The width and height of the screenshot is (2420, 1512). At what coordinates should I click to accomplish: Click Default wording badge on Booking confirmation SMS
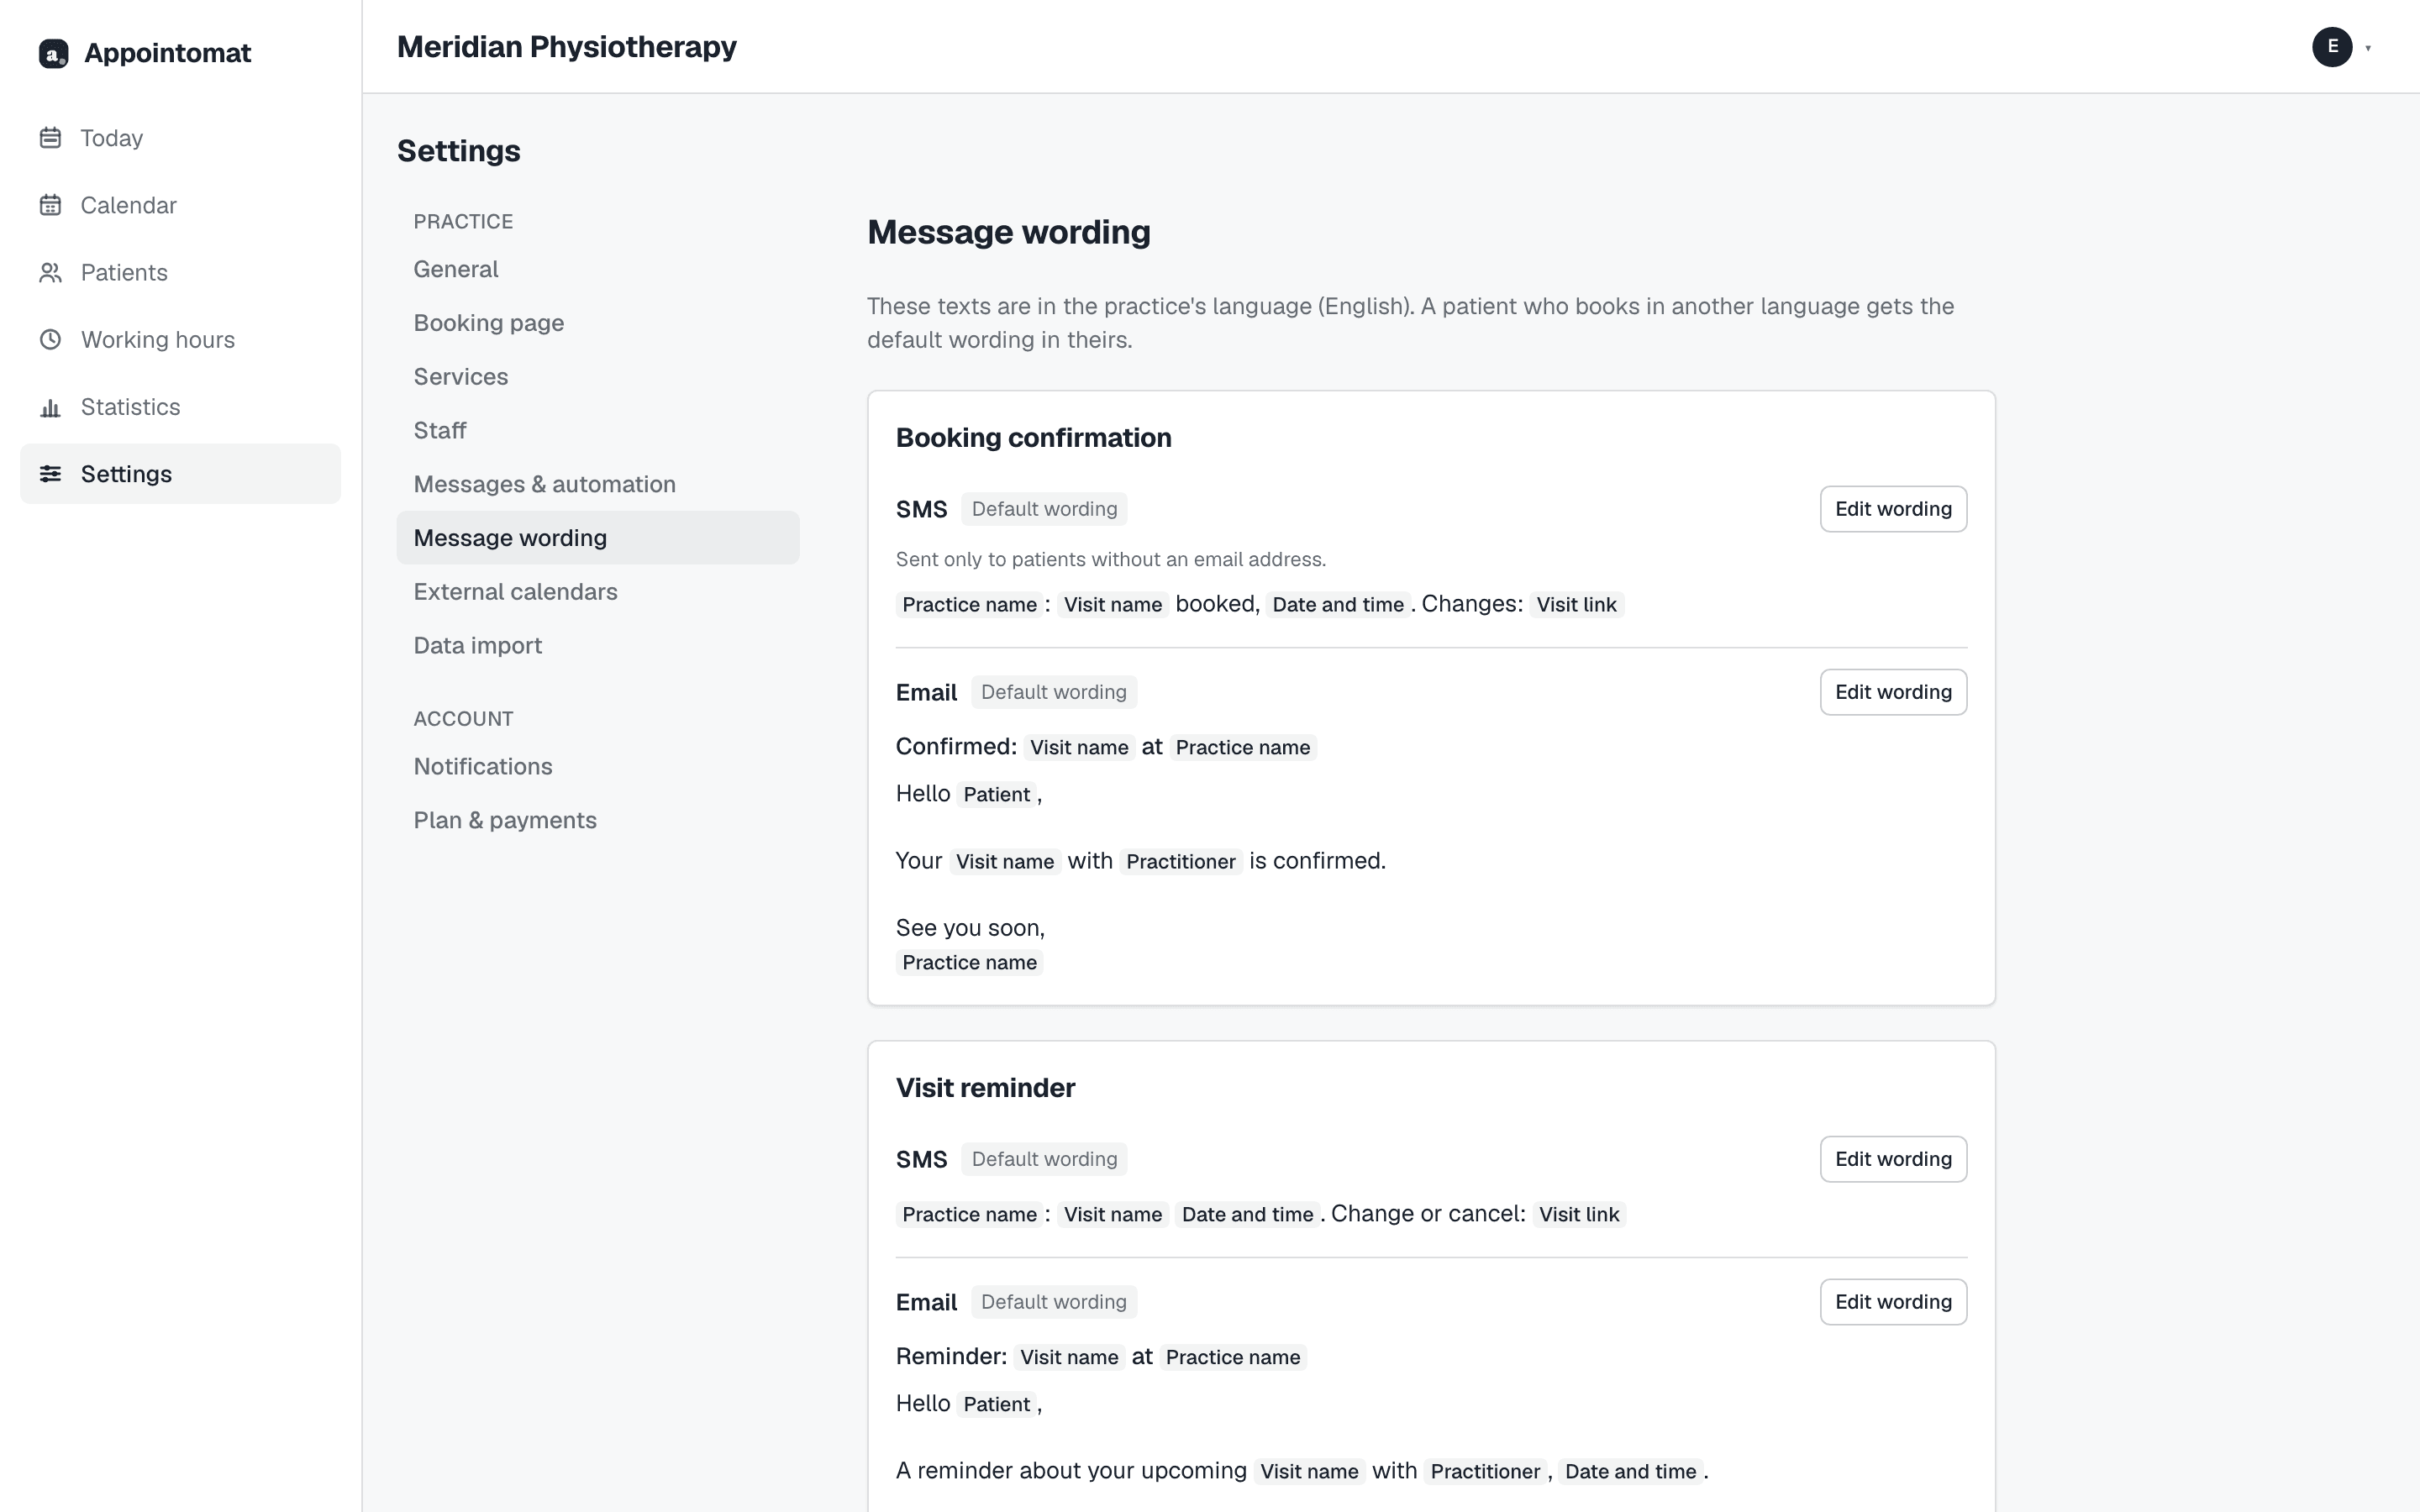pyautogui.click(x=1044, y=509)
